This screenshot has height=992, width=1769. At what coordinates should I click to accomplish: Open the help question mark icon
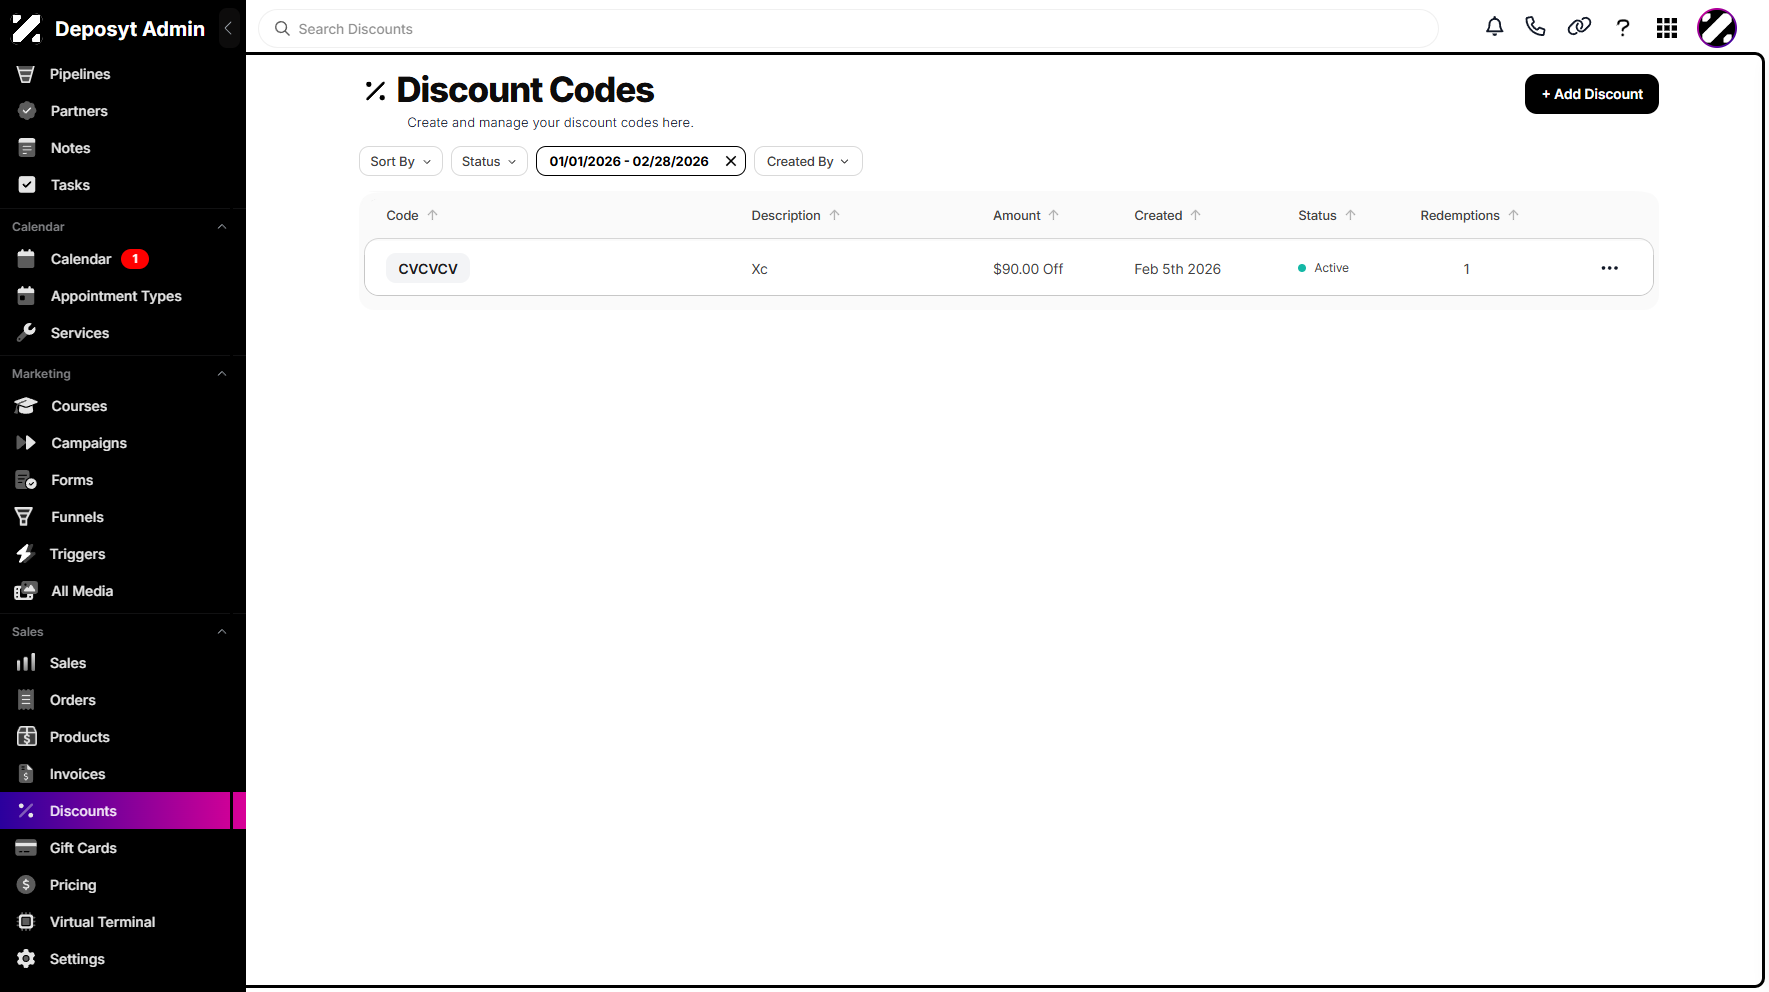click(1623, 28)
